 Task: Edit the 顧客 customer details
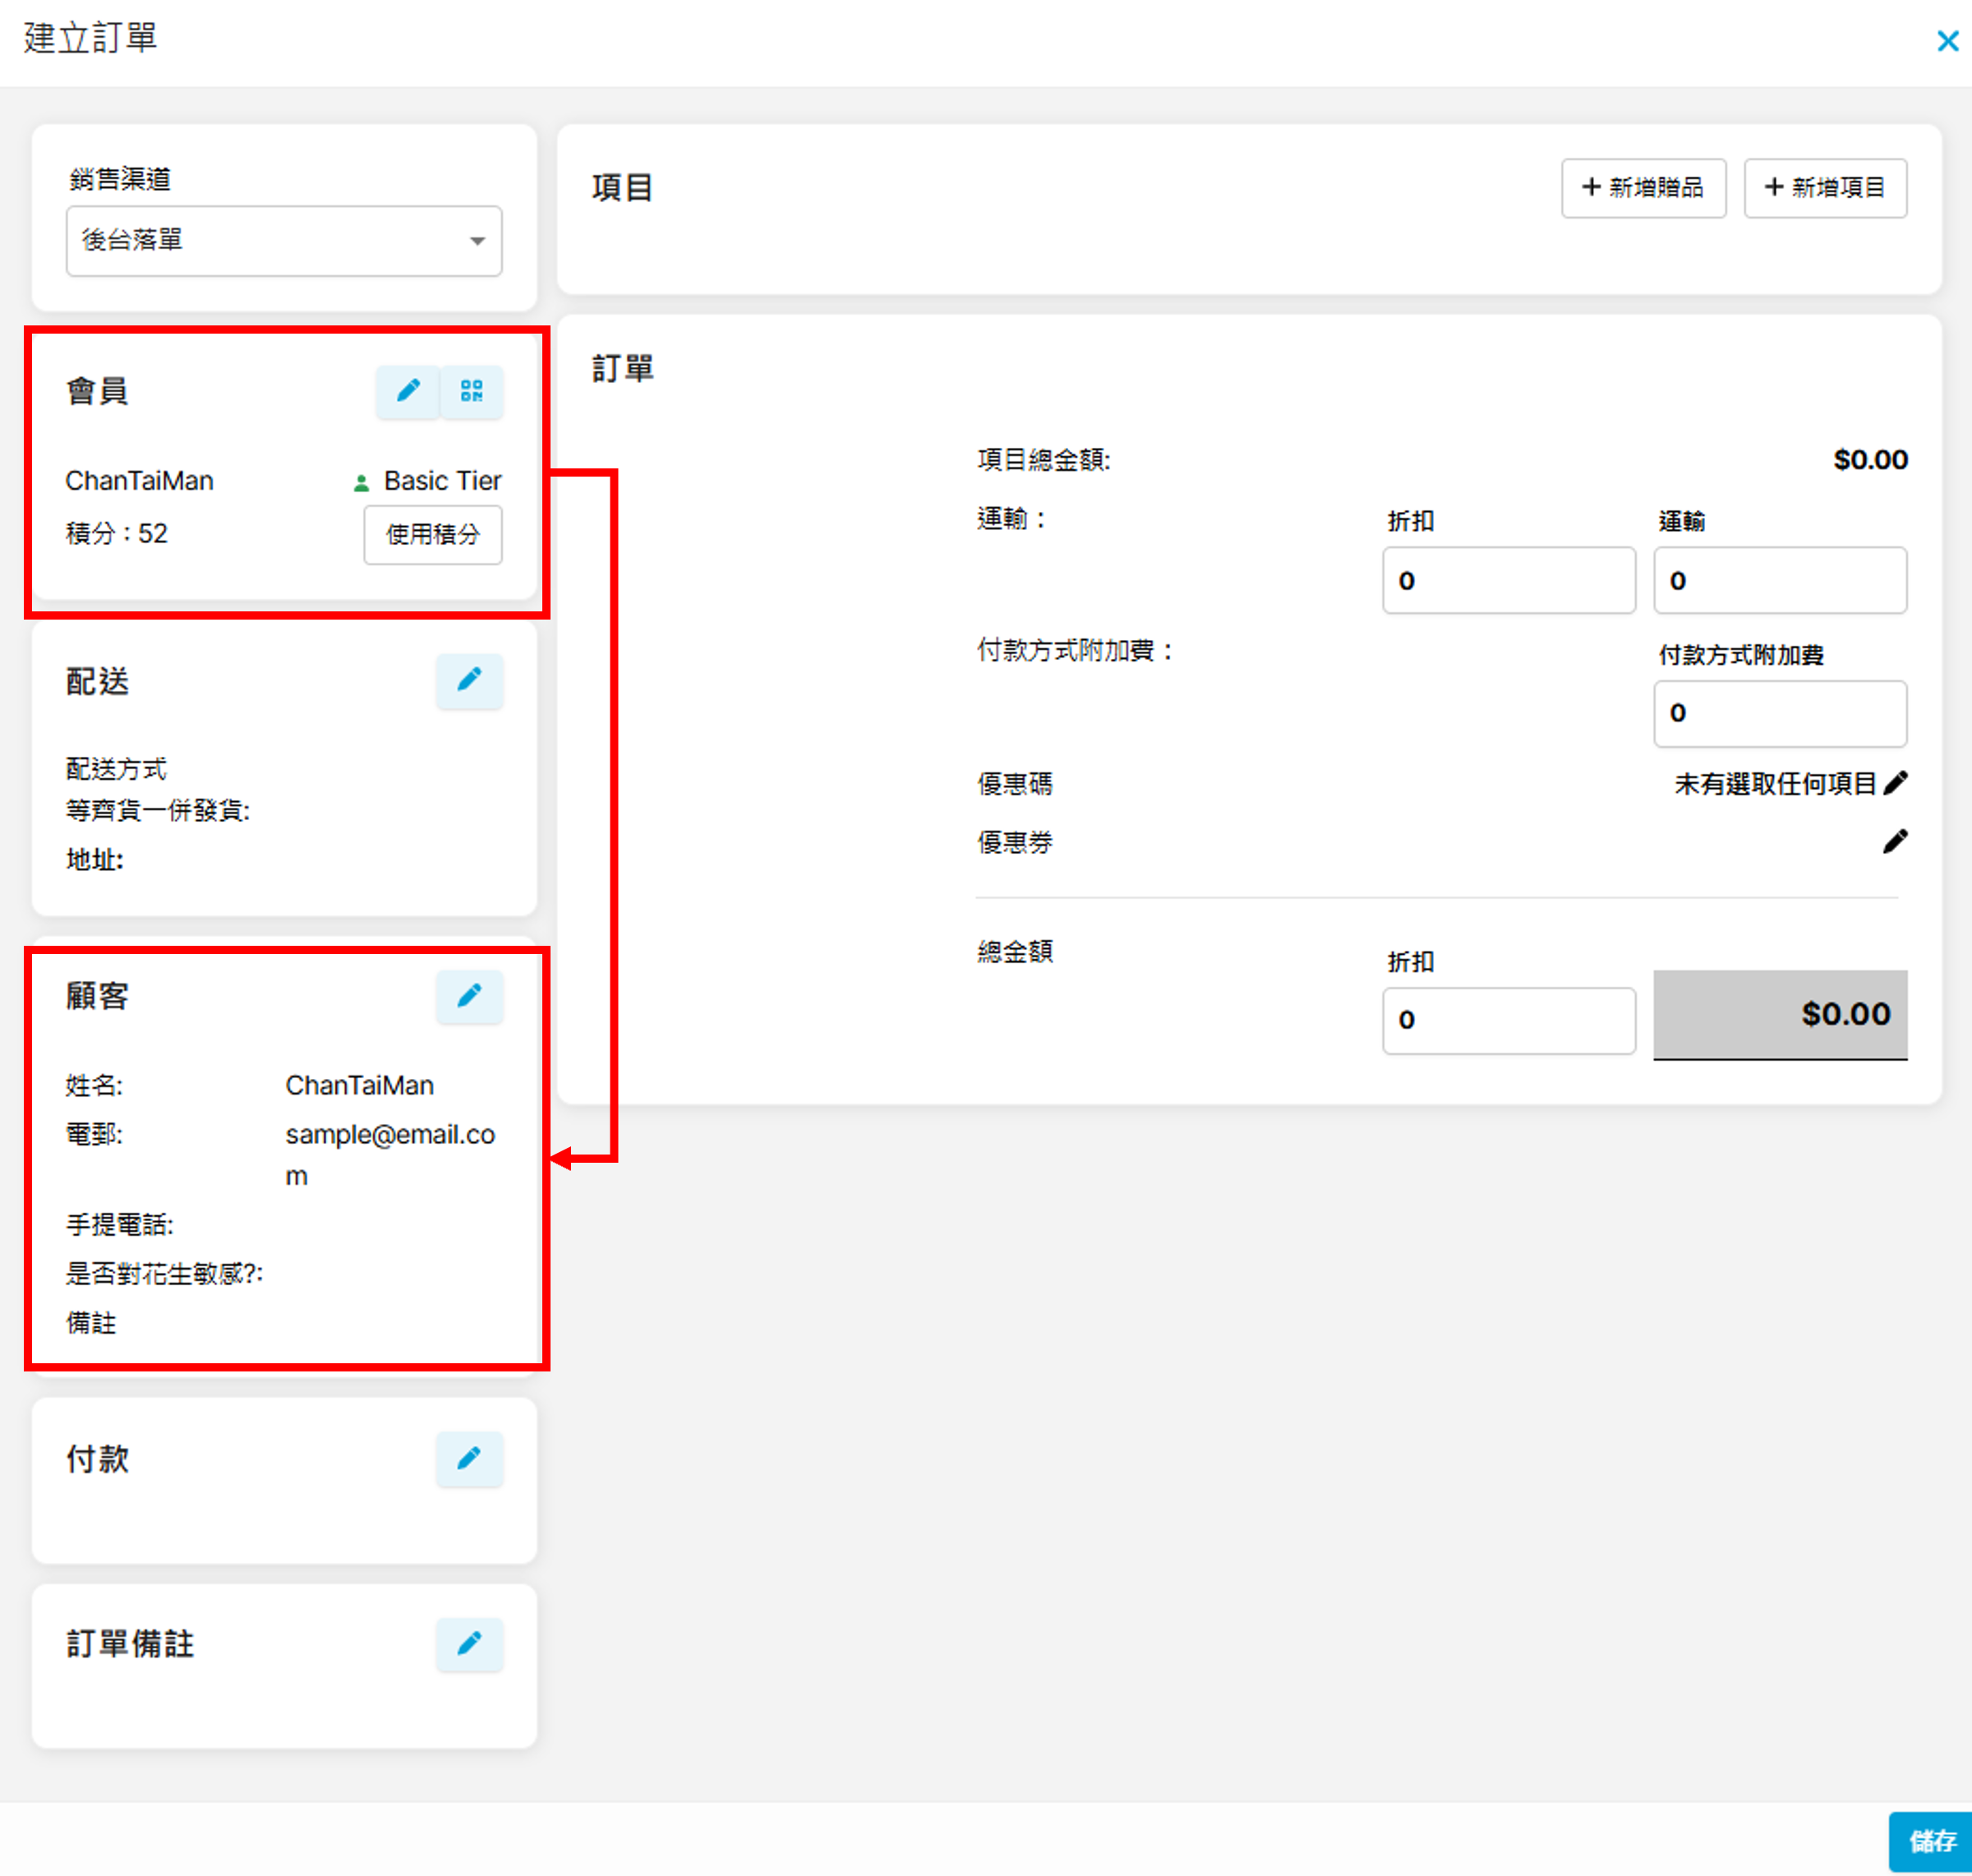point(469,996)
